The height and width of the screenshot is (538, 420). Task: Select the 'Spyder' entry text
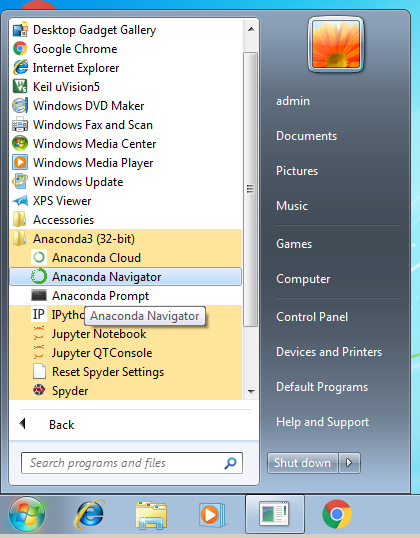(x=70, y=391)
